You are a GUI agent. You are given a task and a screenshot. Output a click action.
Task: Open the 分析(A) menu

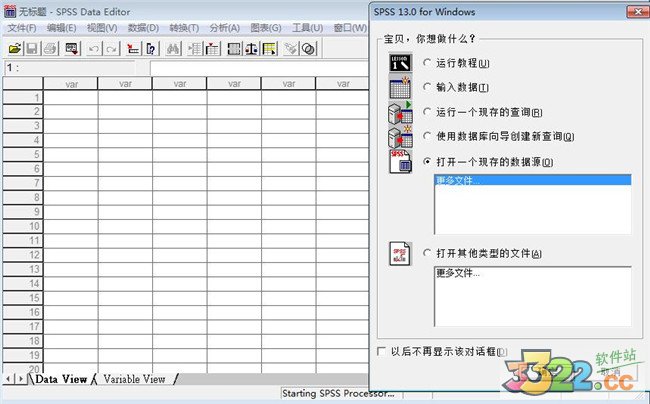pos(224,28)
